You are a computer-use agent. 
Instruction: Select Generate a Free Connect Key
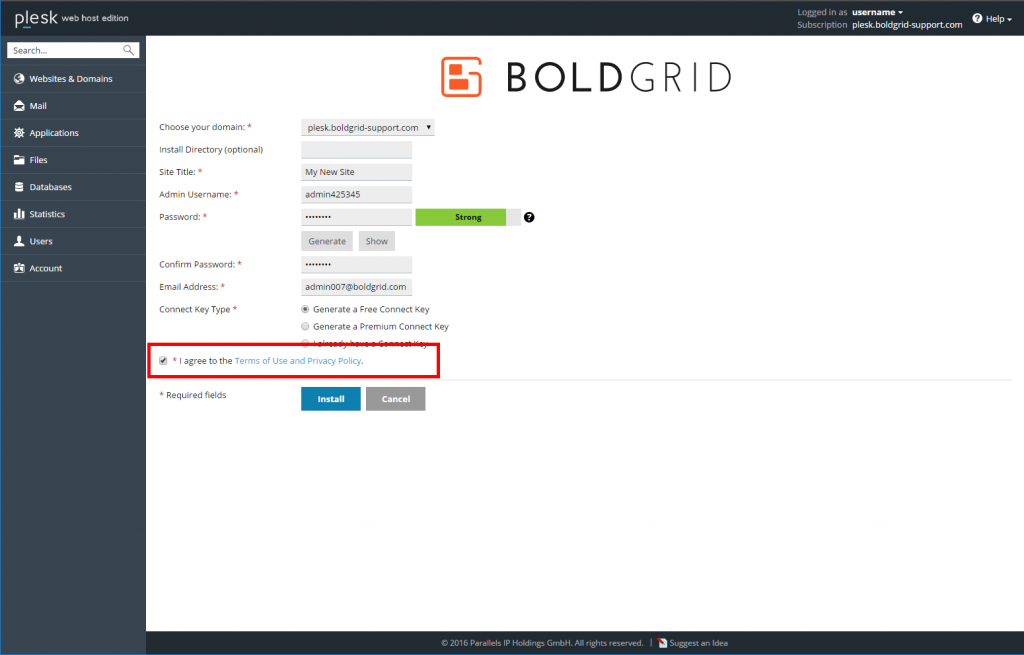[x=305, y=309]
